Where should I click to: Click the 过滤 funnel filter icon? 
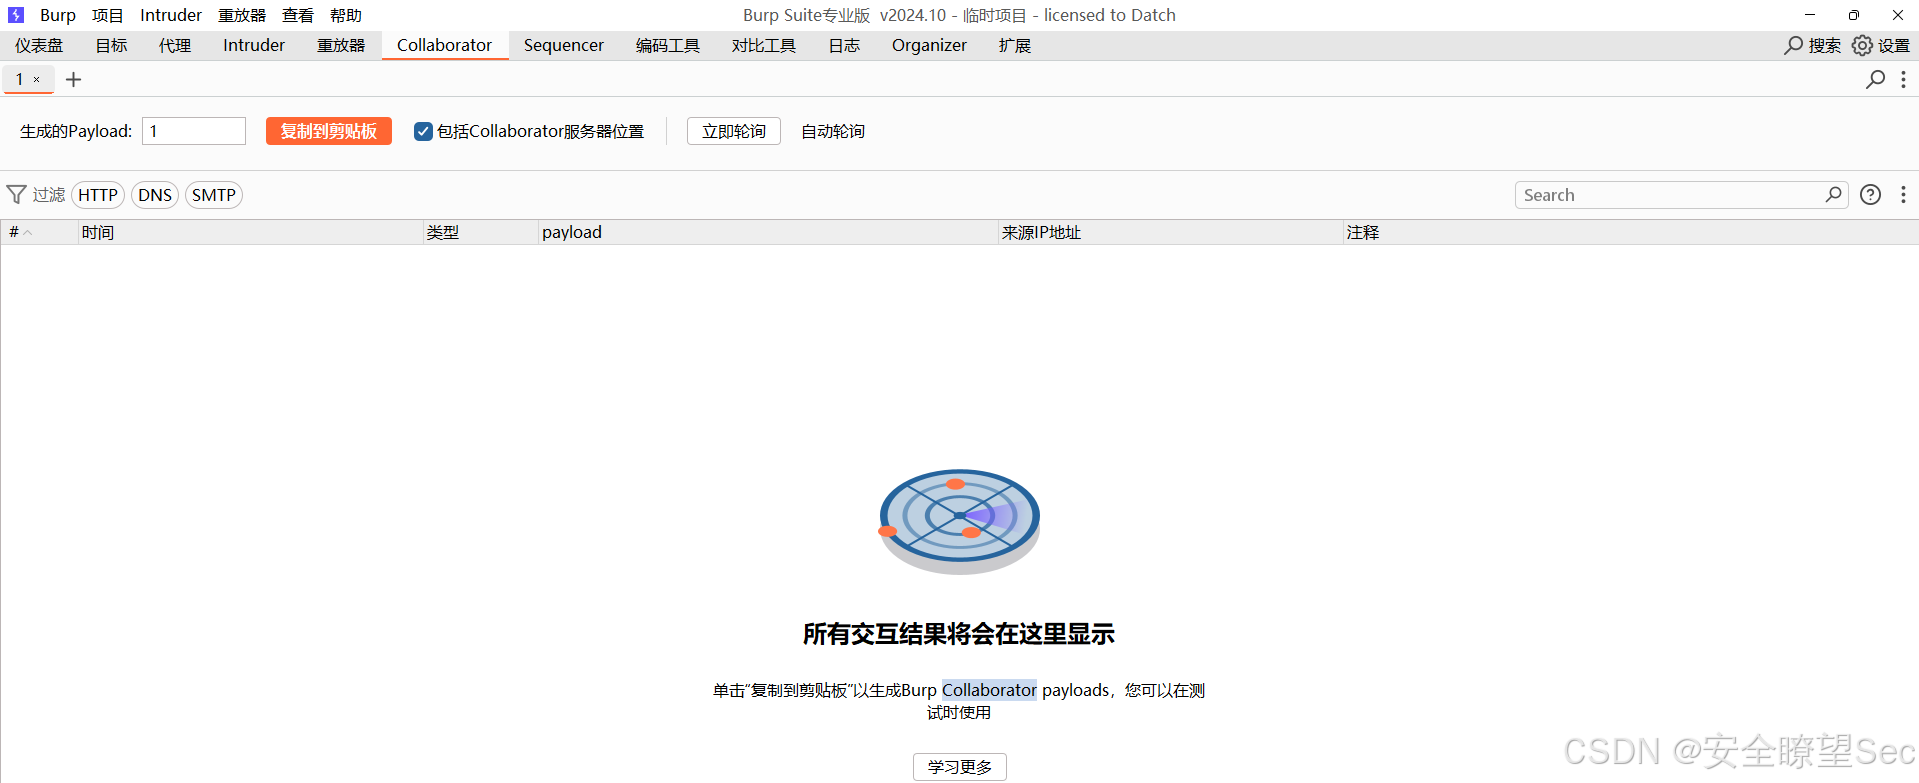[x=16, y=194]
